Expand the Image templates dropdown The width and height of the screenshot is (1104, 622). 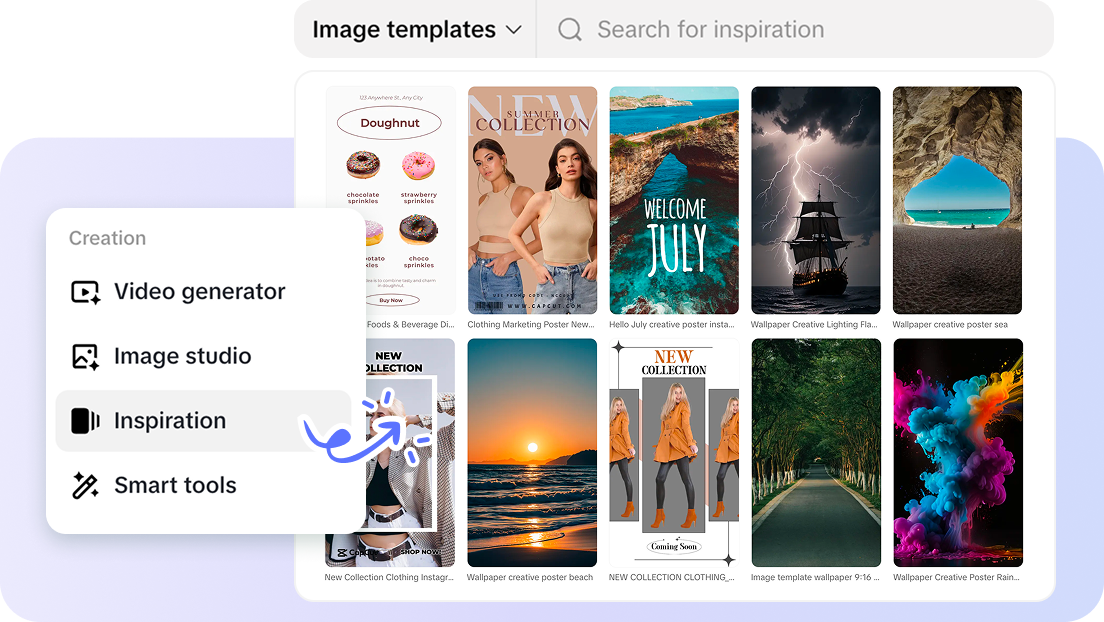tap(414, 29)
